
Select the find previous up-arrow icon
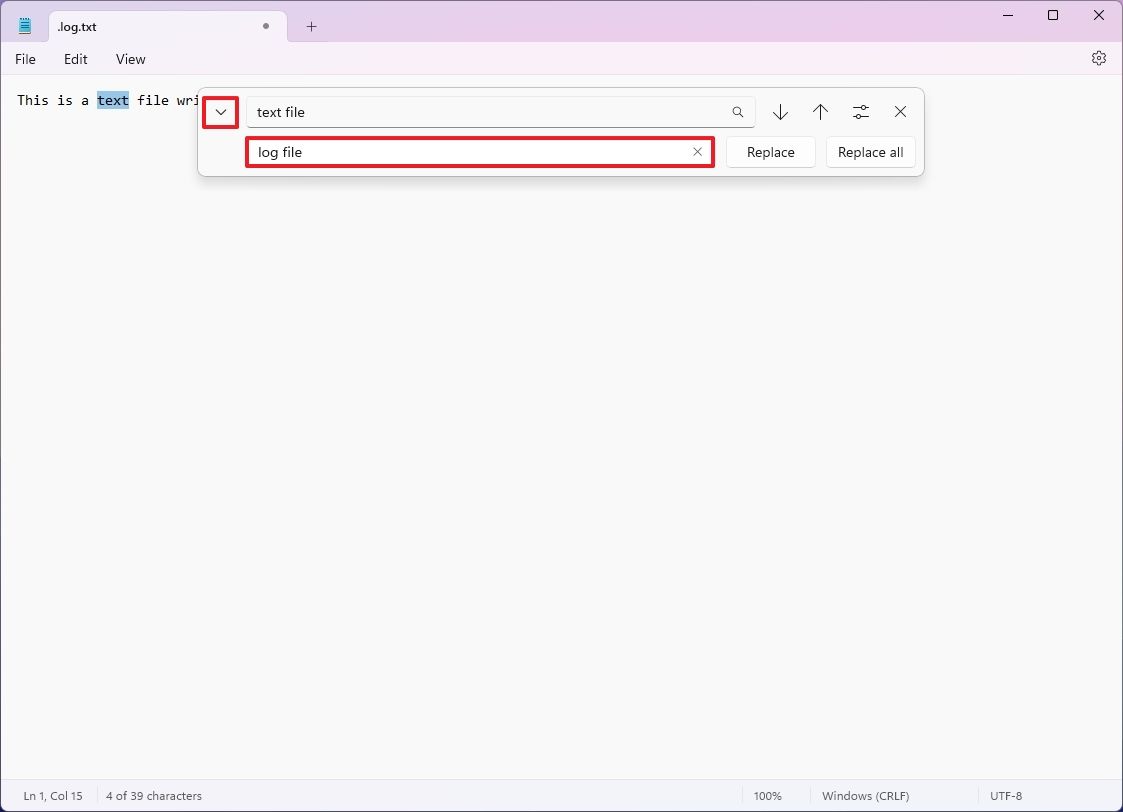coord(821,112)
